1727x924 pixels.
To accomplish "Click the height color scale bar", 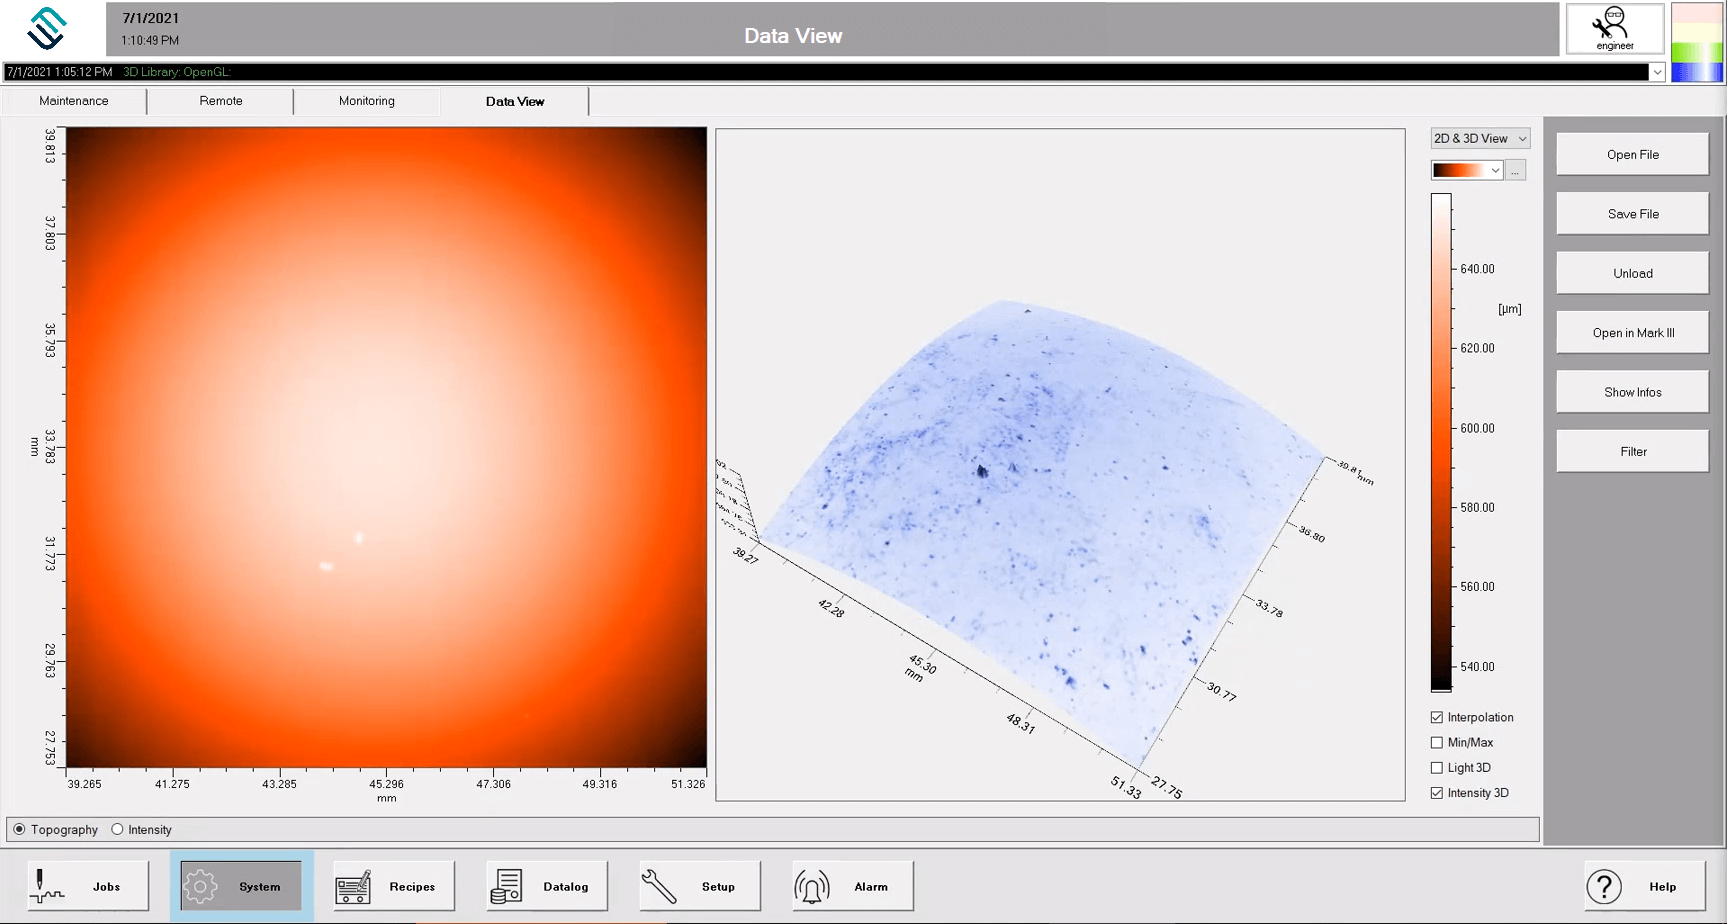I will coord(1441,440).
